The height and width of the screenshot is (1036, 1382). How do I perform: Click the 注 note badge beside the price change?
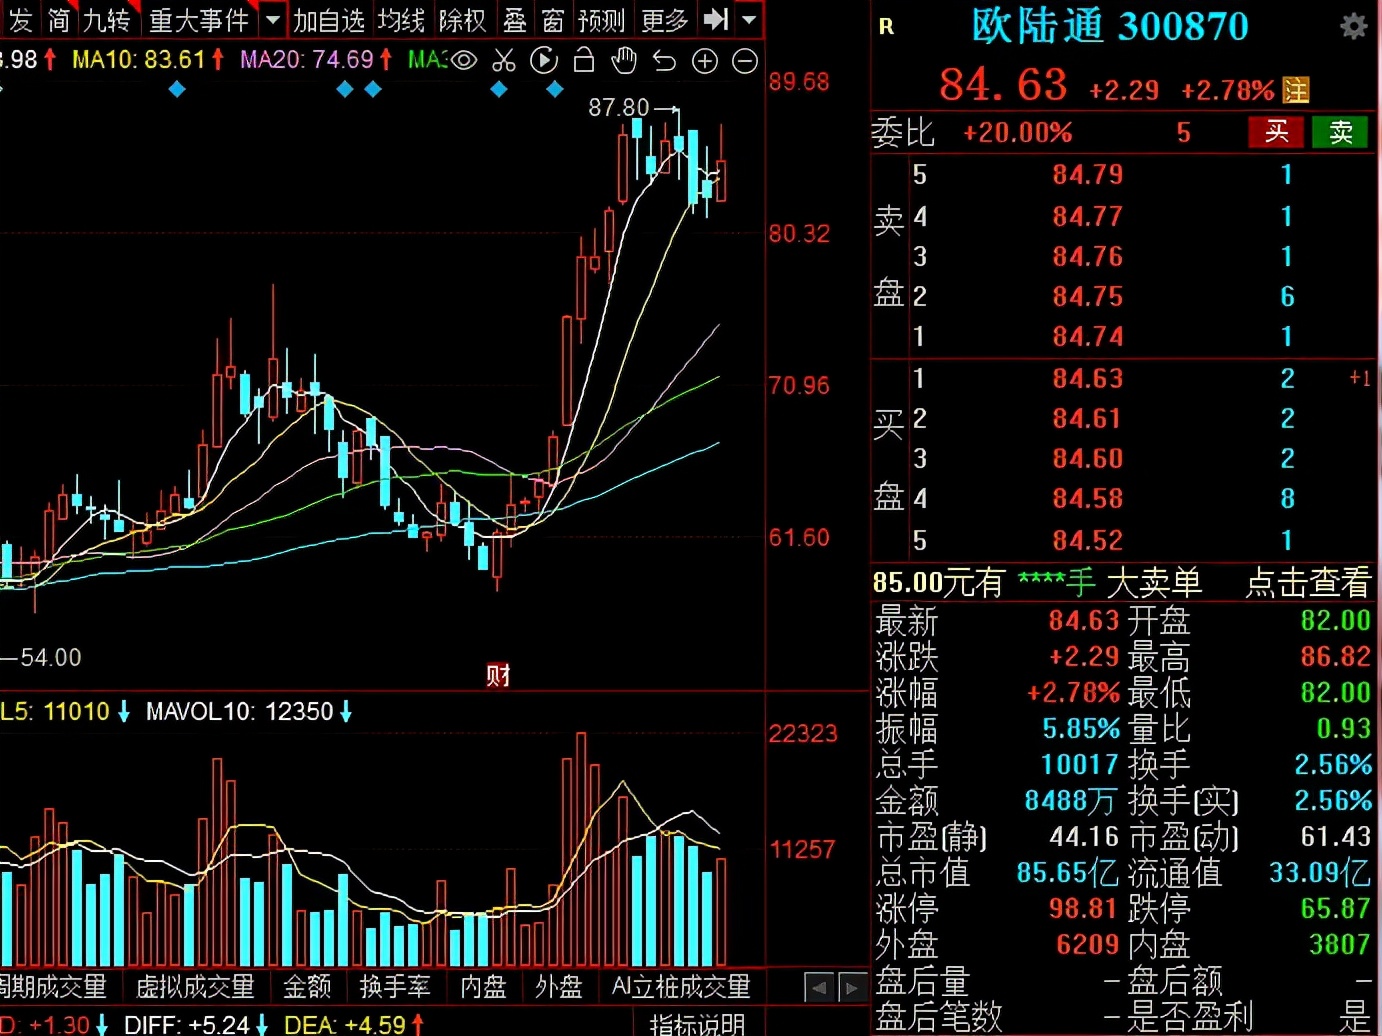click(1296, 91)
